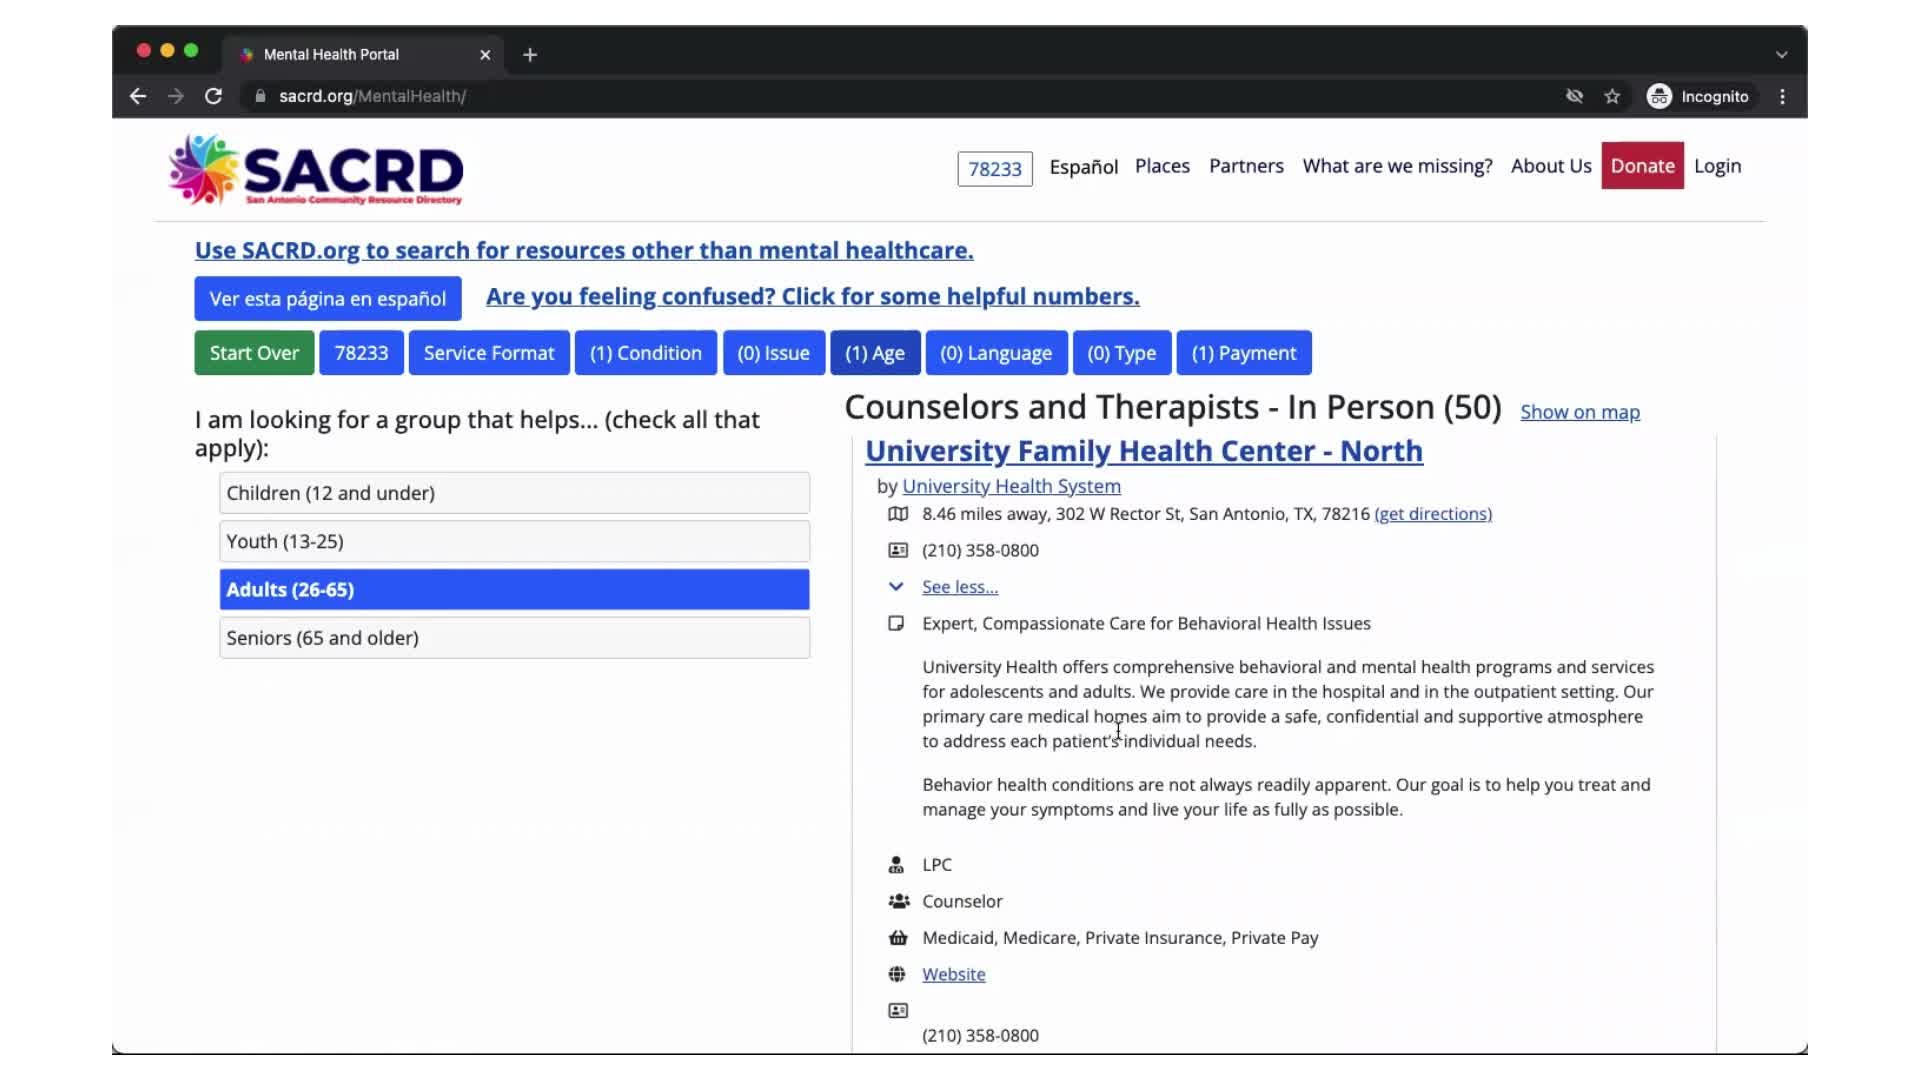Image resolution: width=1920 pixels, height=1080 pixels.
Task: Click the tracking protection eye icon
Action: coord(1574,96)
